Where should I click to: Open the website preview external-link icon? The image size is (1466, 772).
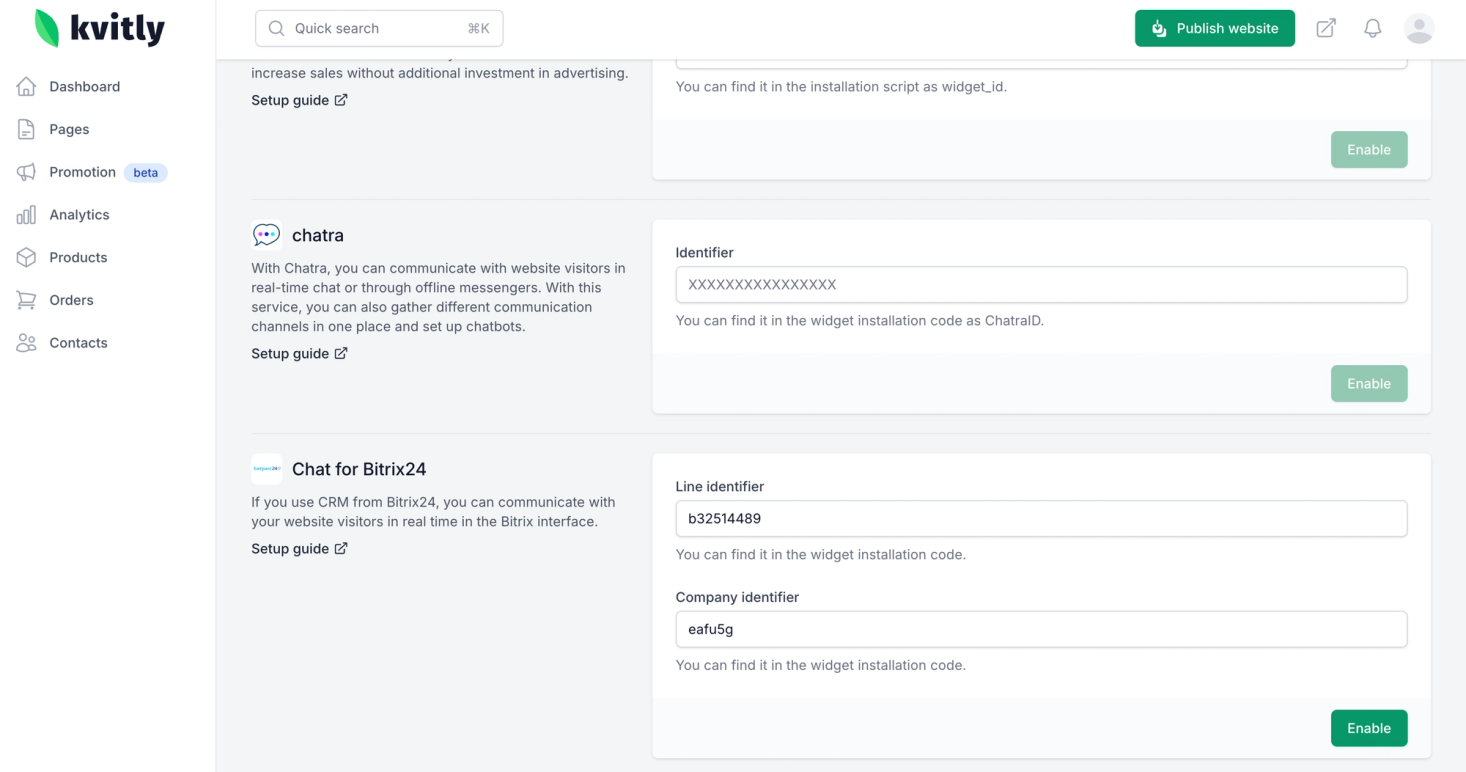click(x=1326, y=28)
